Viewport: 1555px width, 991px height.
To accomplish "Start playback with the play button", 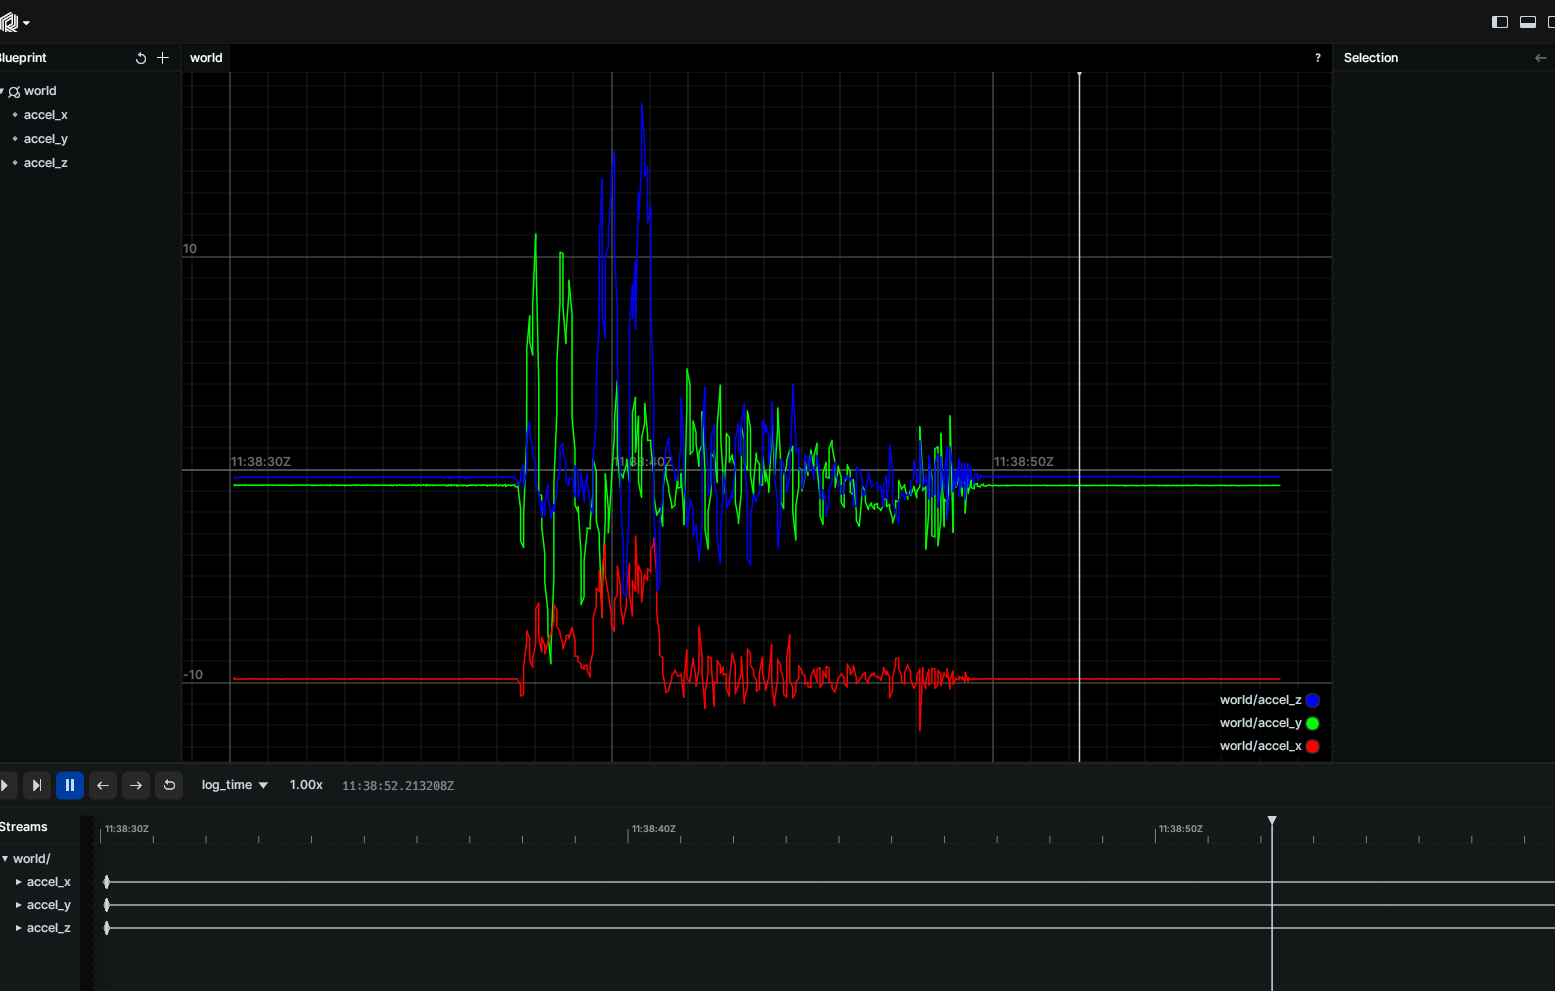I will [5, 785].
